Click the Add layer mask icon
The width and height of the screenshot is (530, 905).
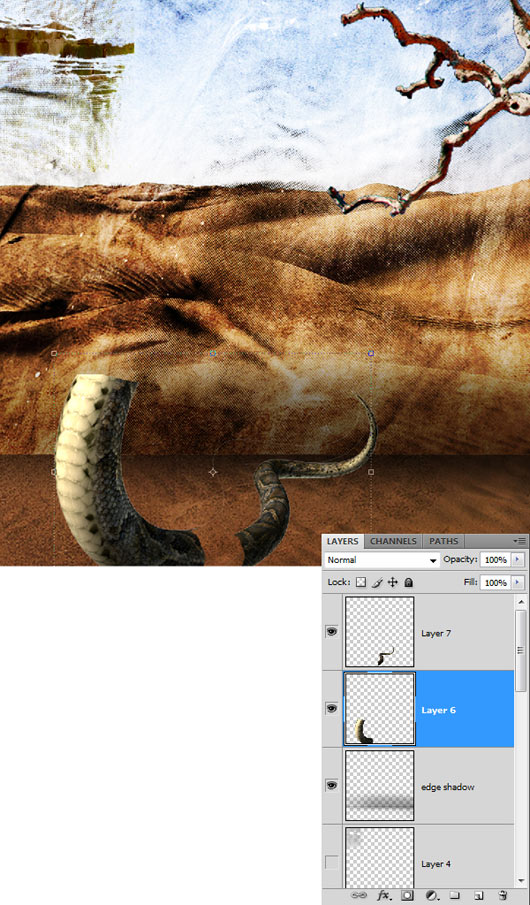click(x=408, y=896)
